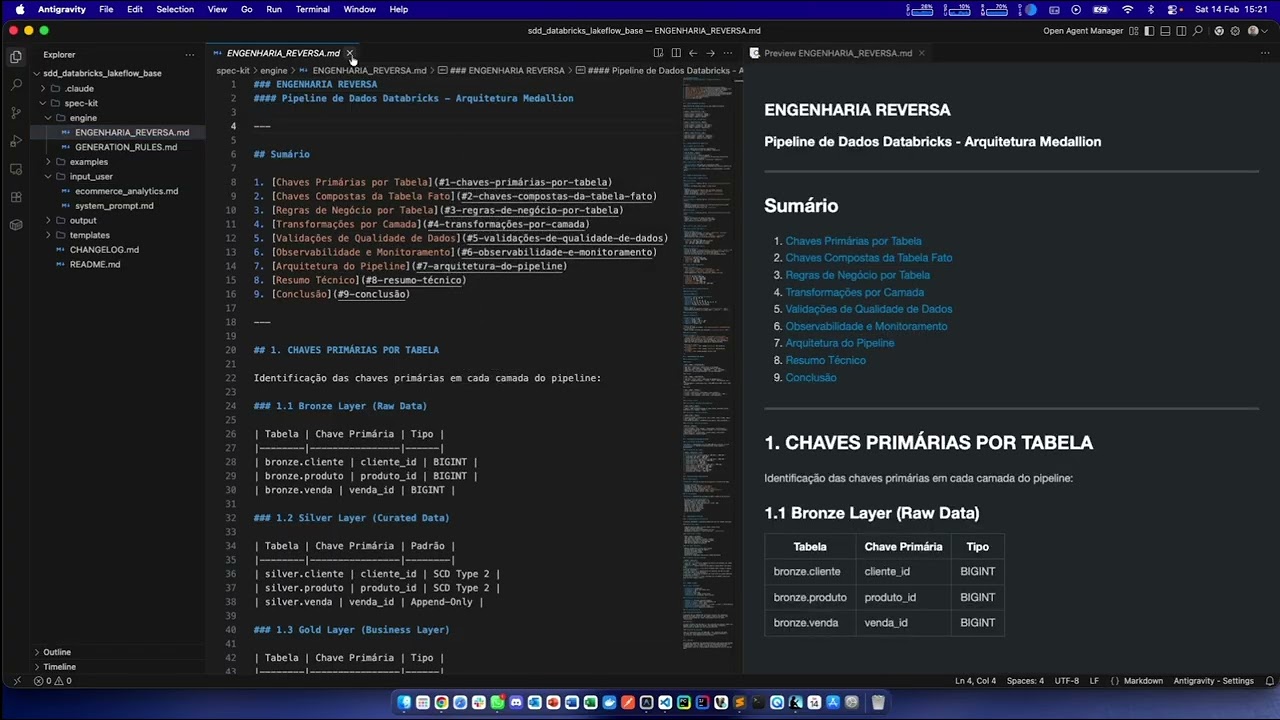Viewport: 1280px width, 720px height.
Task: Select the ENGENHARIA_REVERSA.md editor tab
Action: [x=283, y=53]
